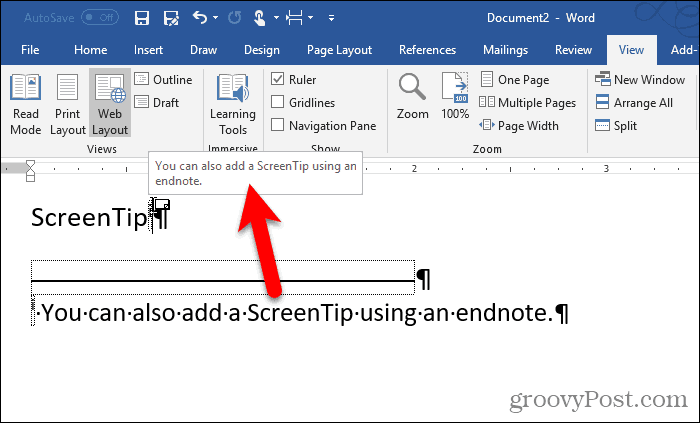Switch to the Insert tab
700x423 pixels.
[x=148, y=50]
